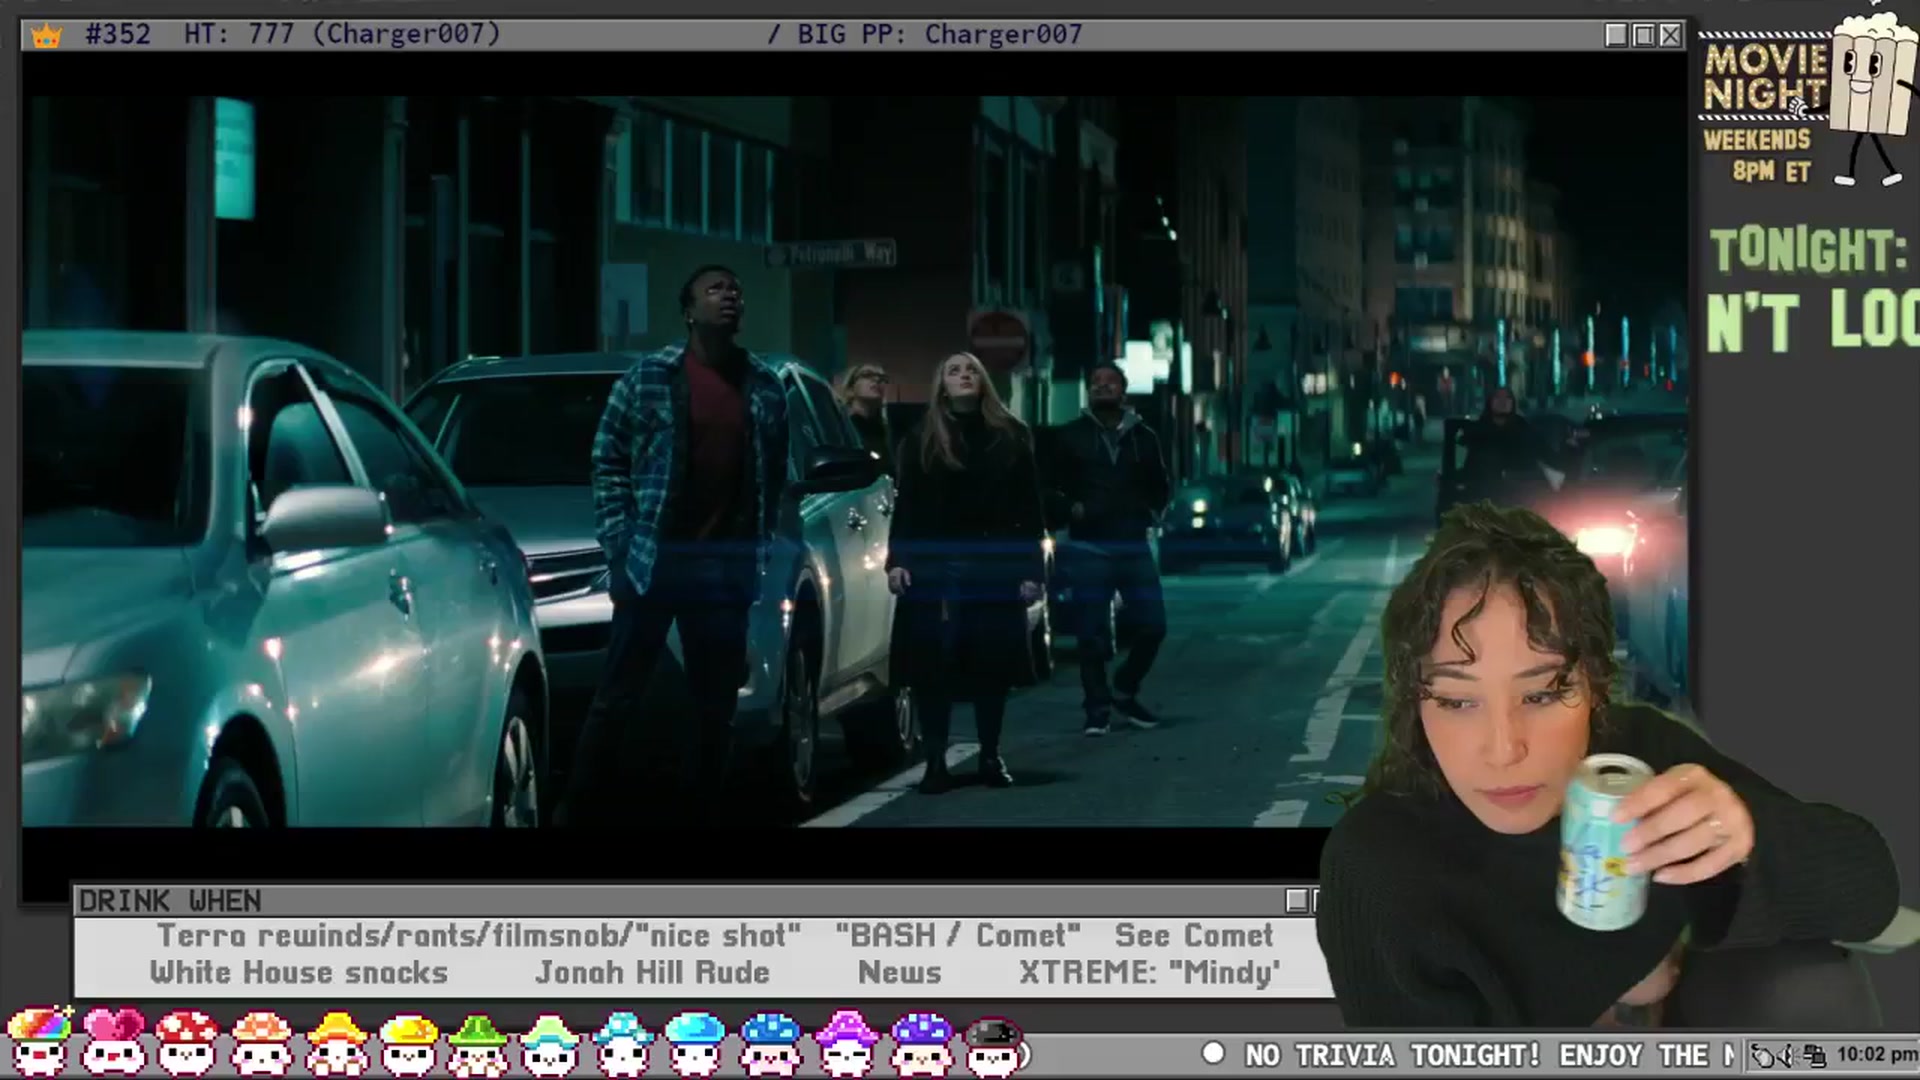Click the "HT: 777 (Charger007)" title text

coord(342,34)
